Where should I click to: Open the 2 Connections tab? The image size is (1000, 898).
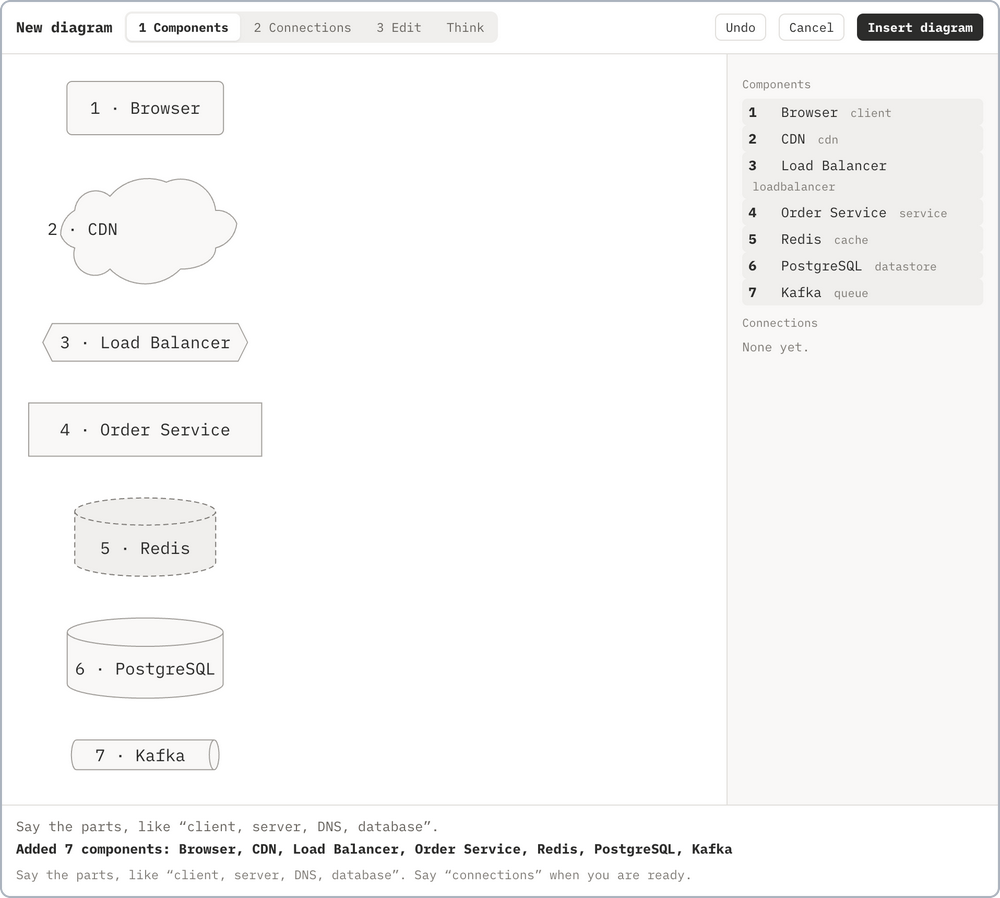tap(302, 27)
